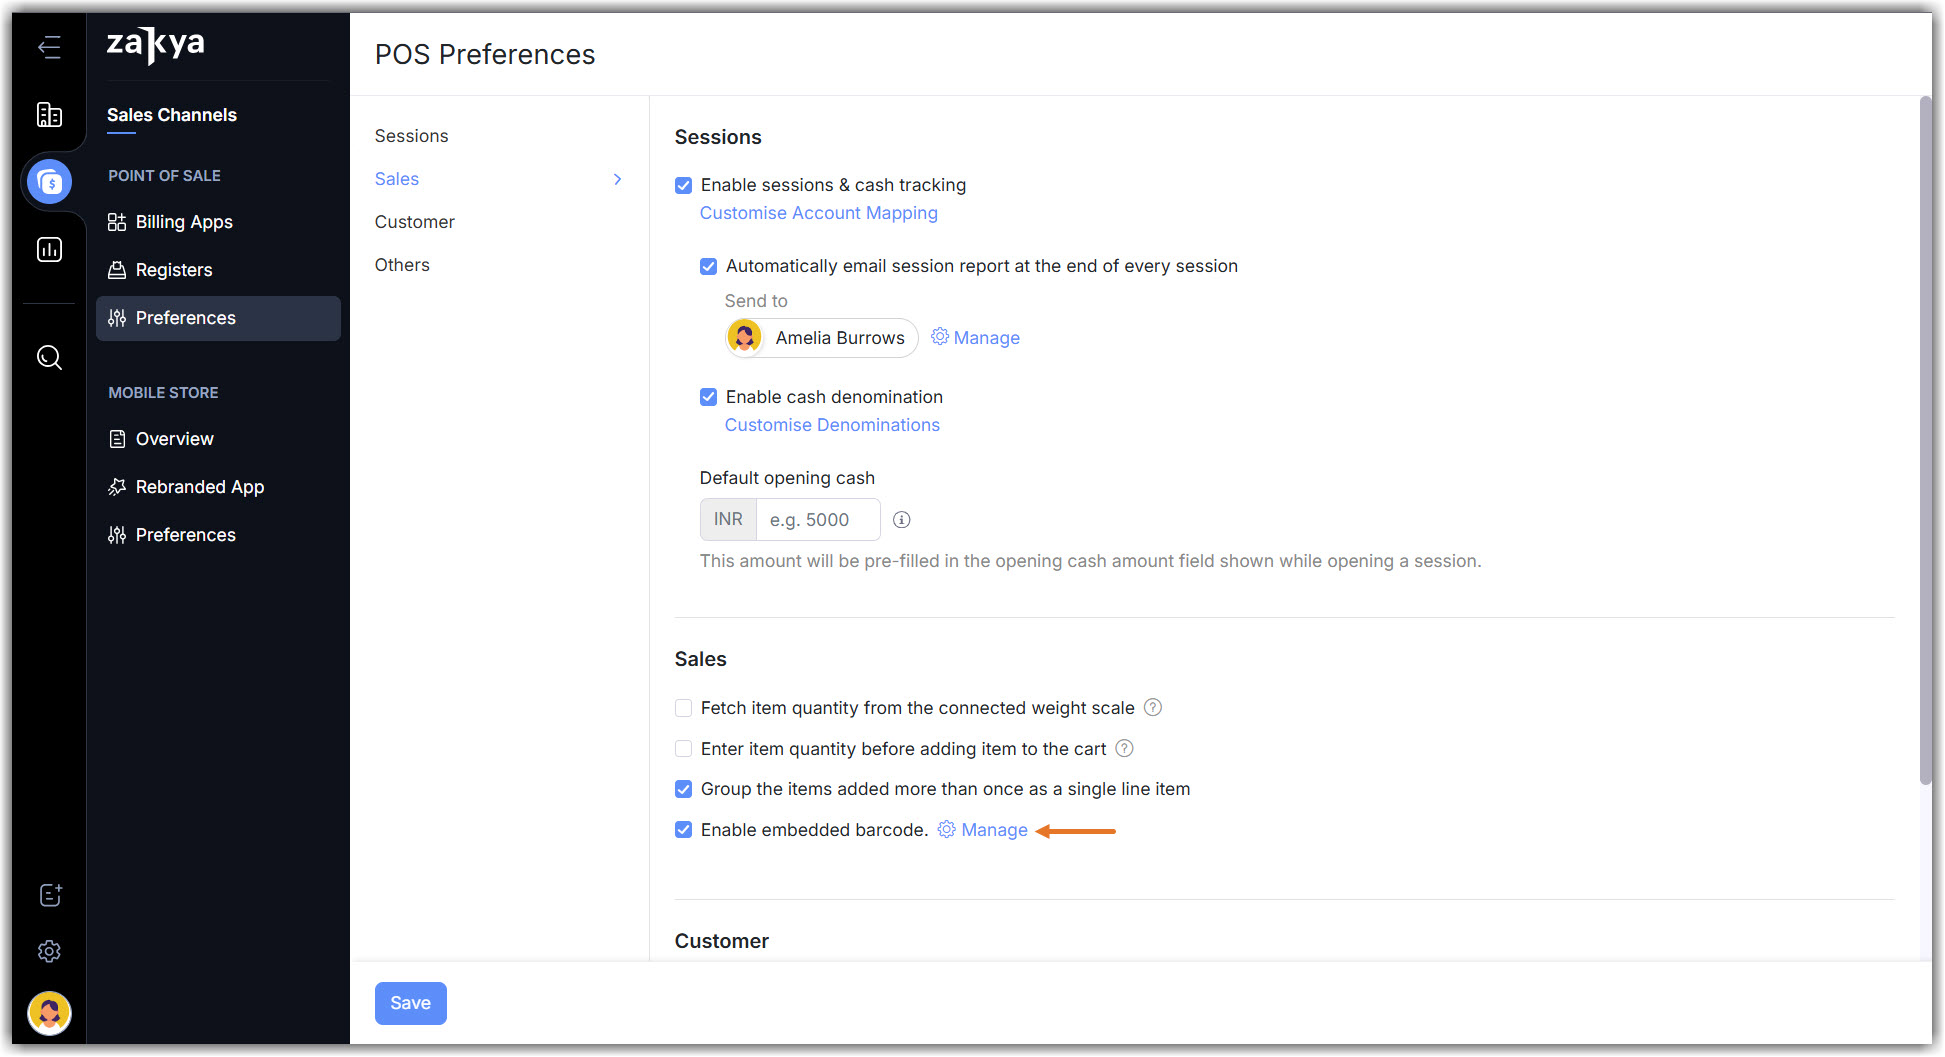Disable sessions & cash tracking checkbox
Image resolution: width=1945 pixels, height=1057 pixels.
684,185
